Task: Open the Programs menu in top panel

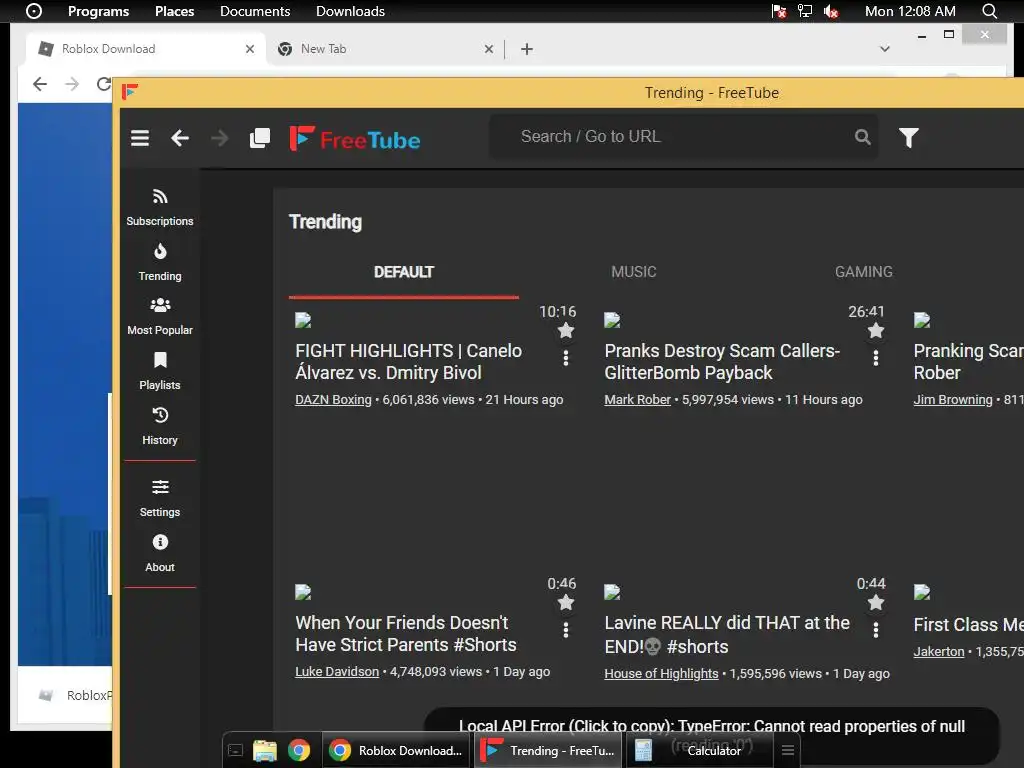Action: point(98,11)
